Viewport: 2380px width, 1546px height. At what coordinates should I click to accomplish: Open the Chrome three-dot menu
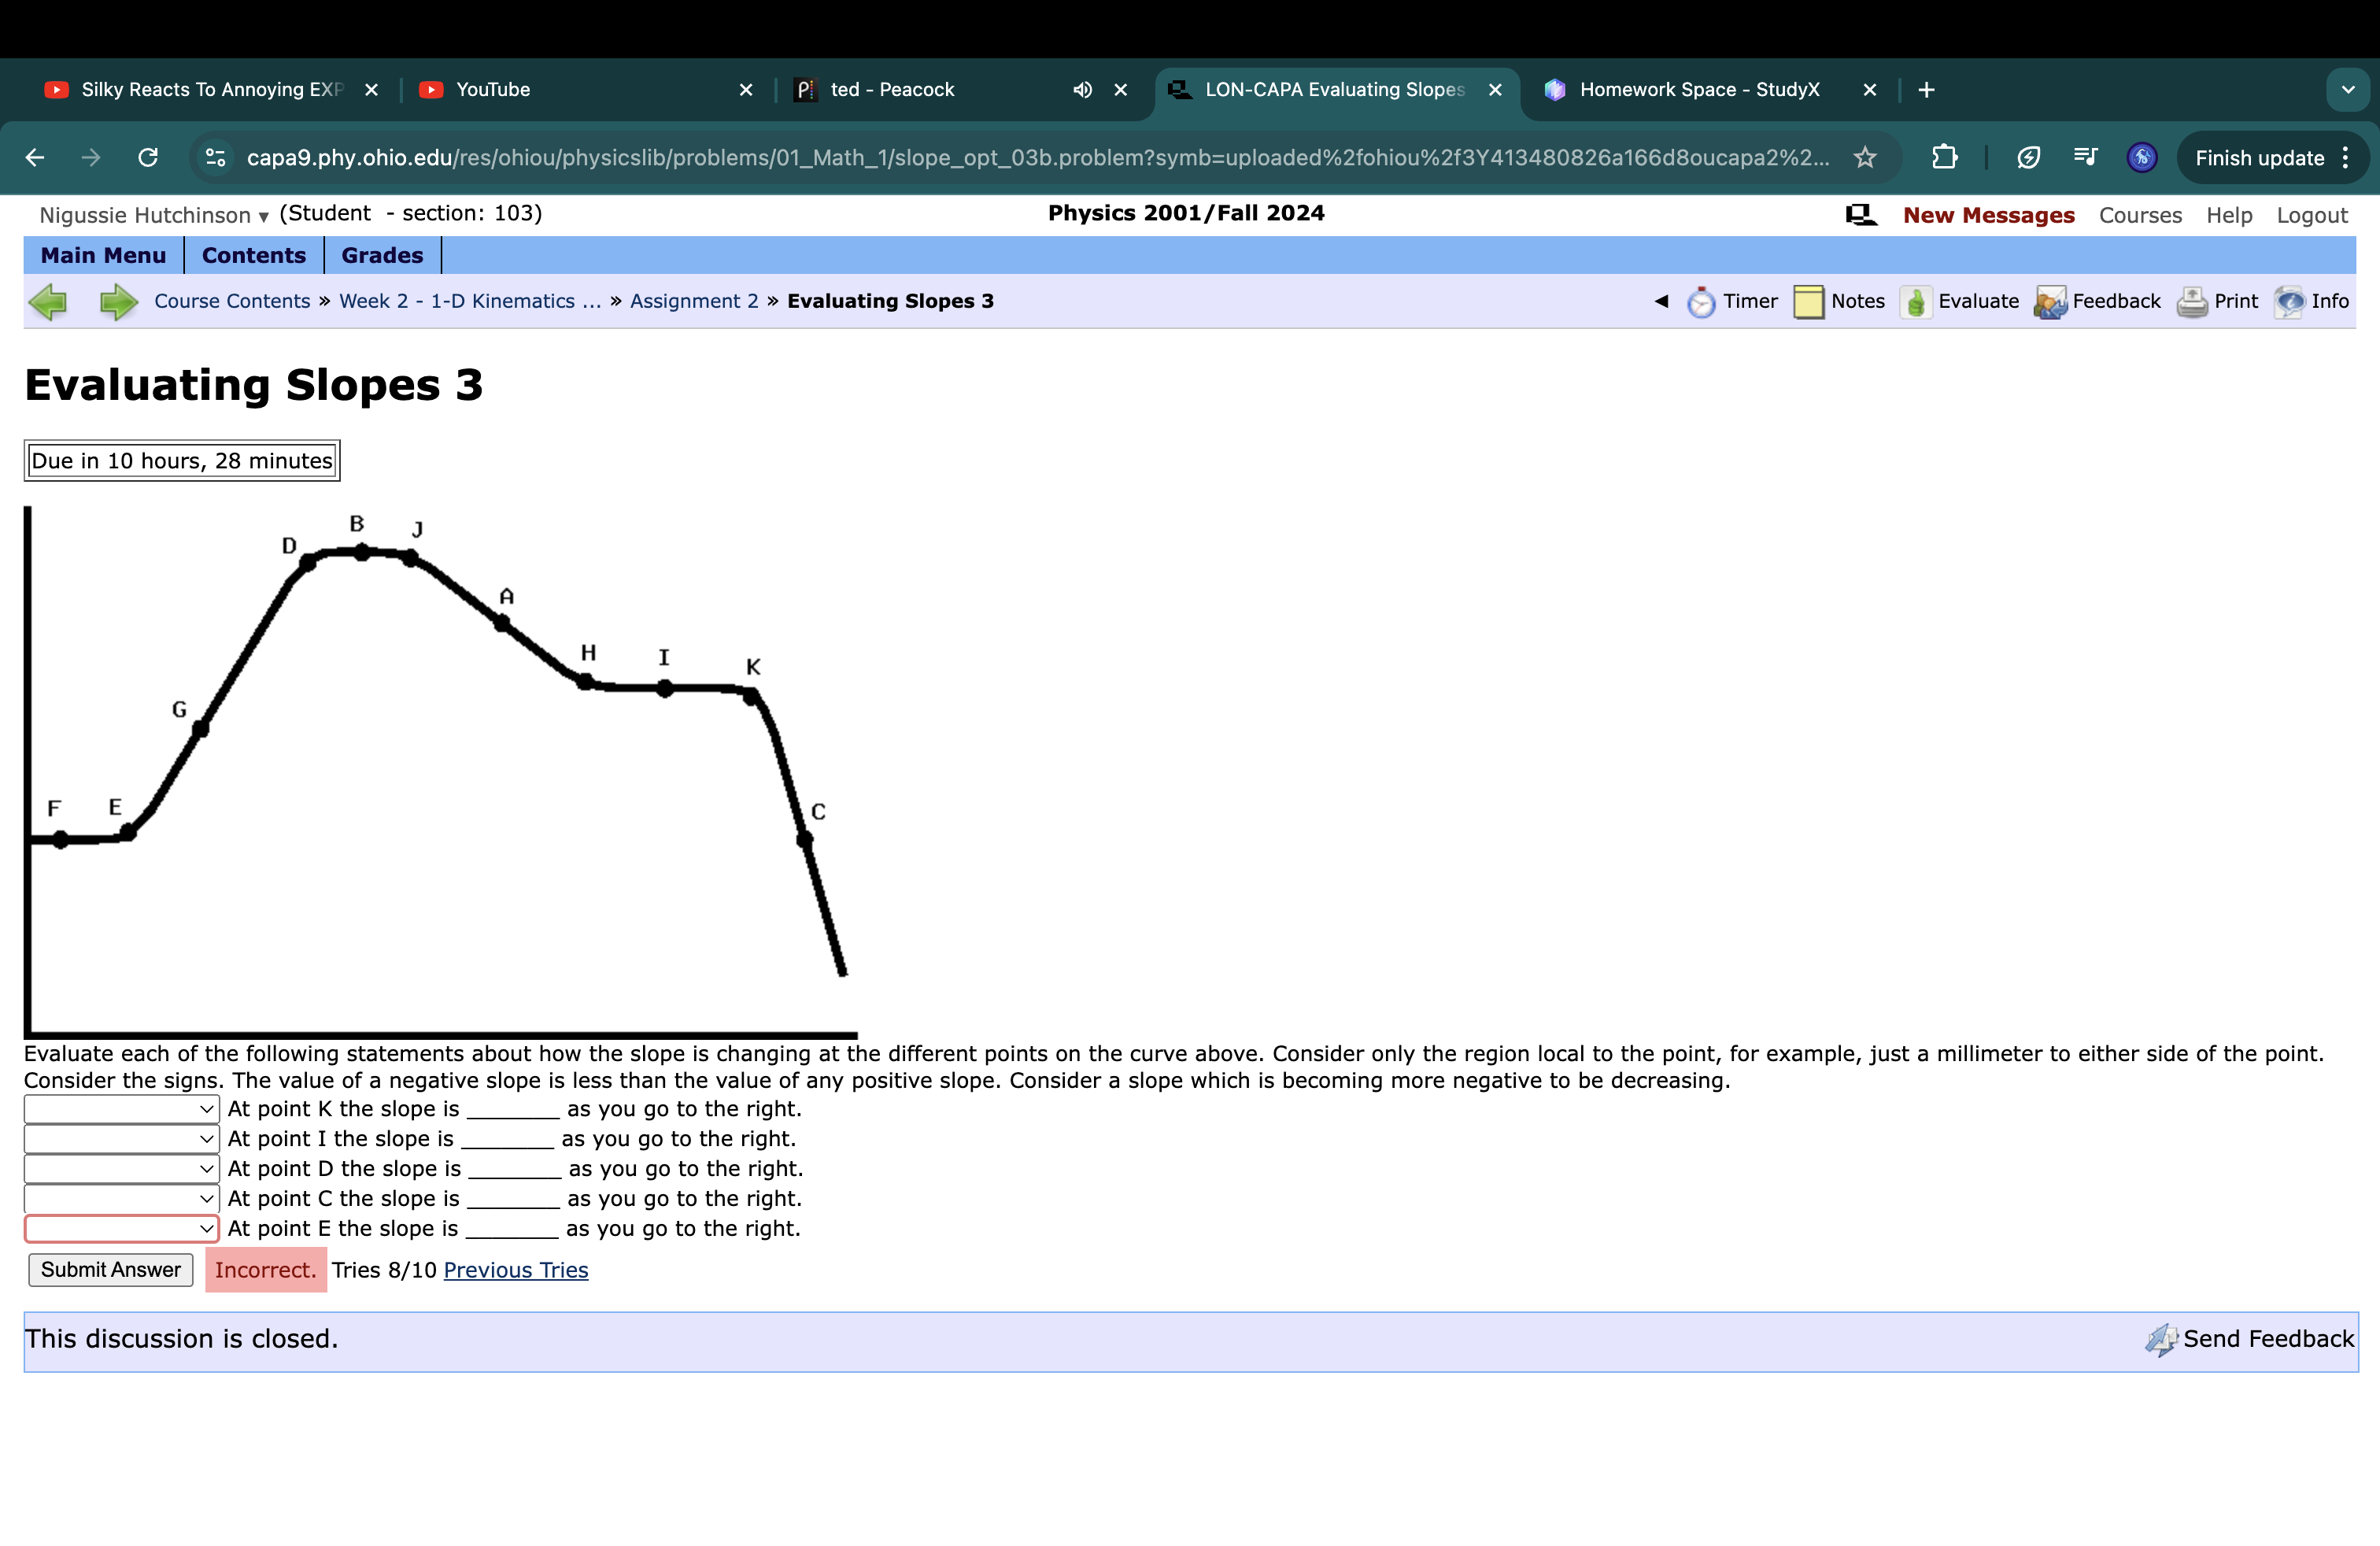pyautogui.click(x=2346, y=158)
